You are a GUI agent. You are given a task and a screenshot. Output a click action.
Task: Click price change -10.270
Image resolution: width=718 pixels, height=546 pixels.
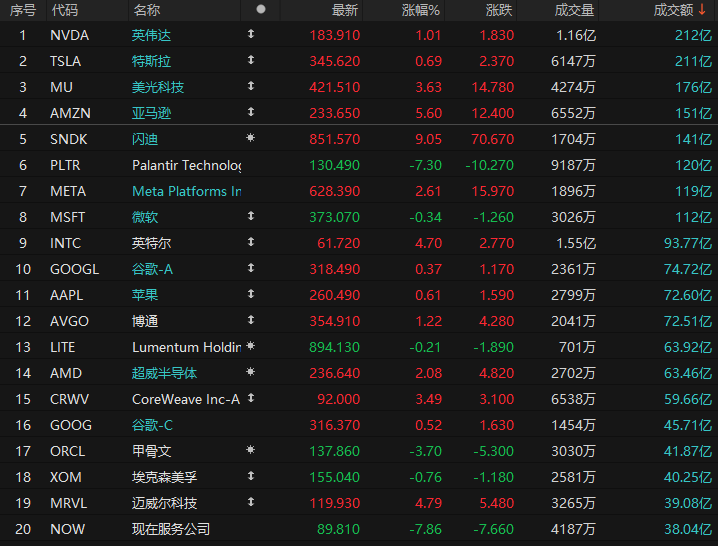(x=490, y=165)
